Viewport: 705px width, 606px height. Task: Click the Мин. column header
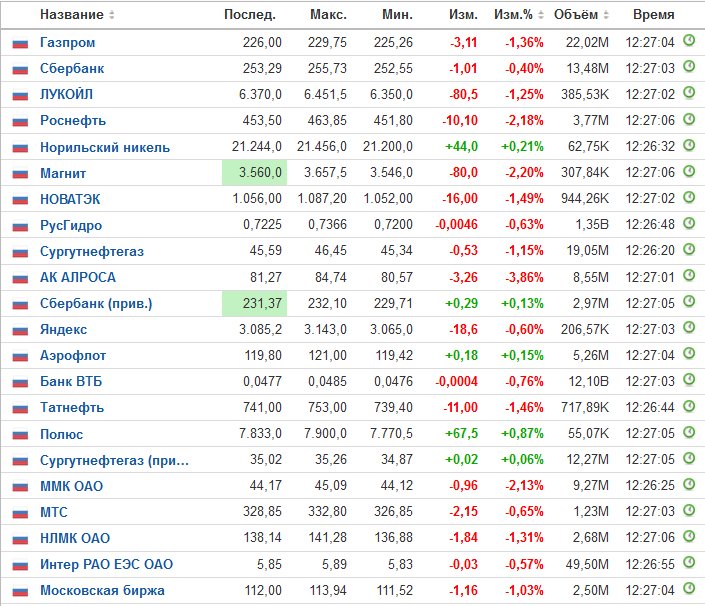(x=397, y=15)
